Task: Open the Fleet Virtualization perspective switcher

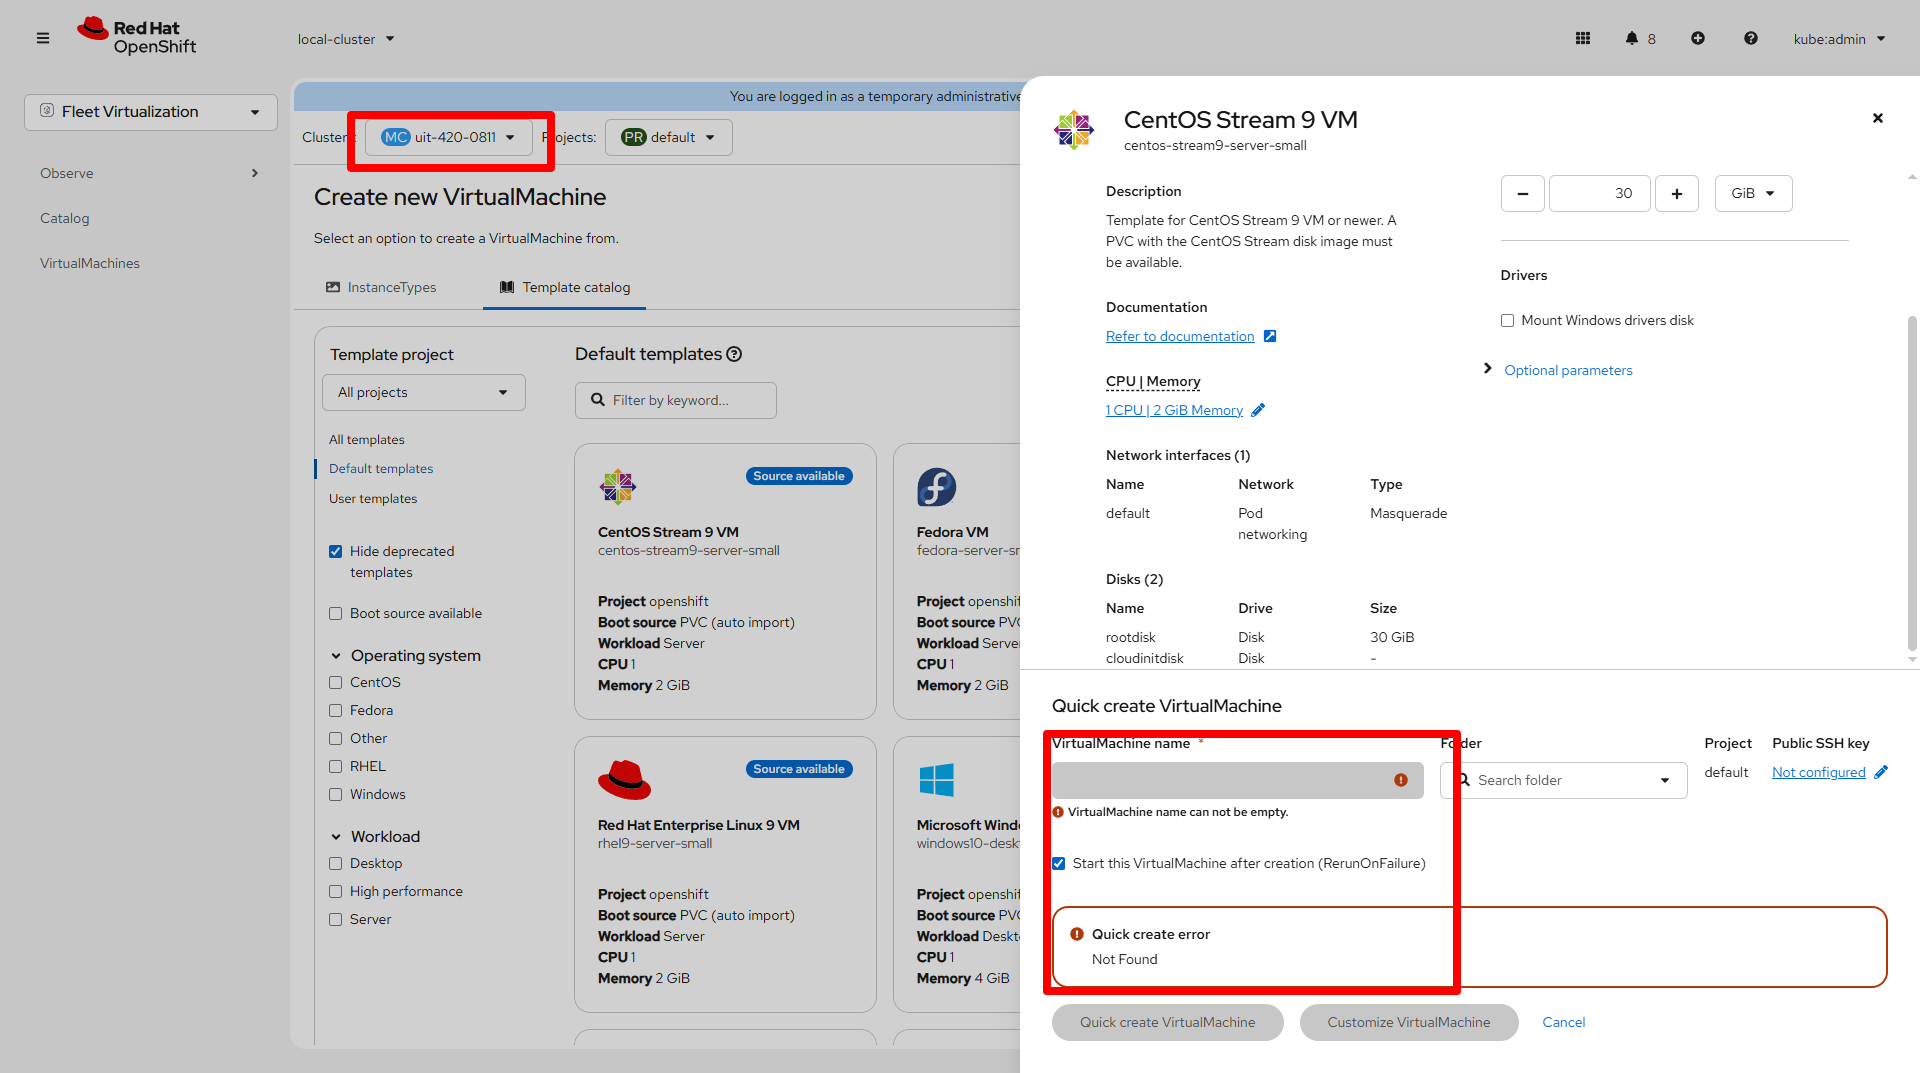Action: click(x=151, y=112)
